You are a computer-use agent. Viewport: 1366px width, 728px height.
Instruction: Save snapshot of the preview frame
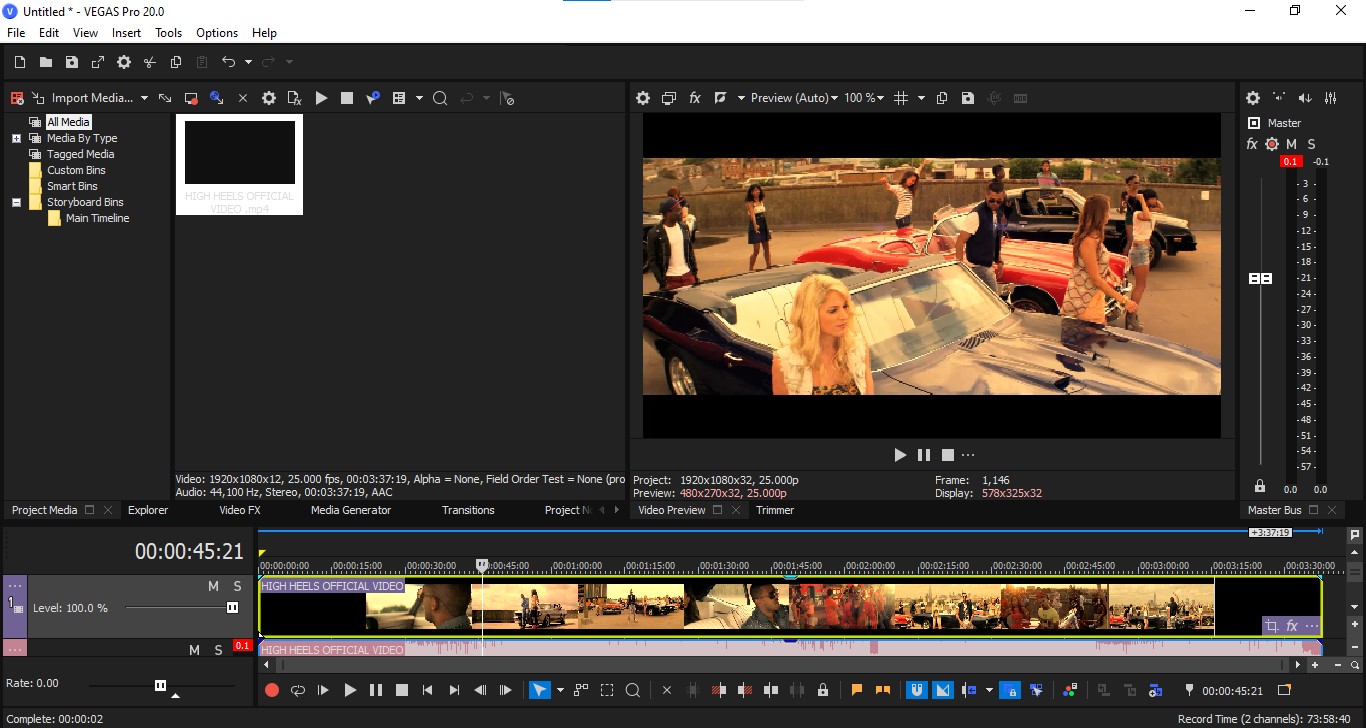pyautogui.click(x=967, y=98)
